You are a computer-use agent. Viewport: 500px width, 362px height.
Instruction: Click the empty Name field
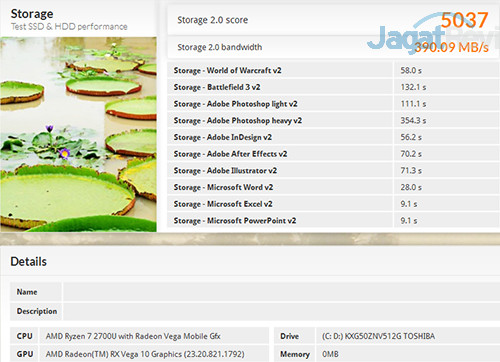tap(282, 292)
